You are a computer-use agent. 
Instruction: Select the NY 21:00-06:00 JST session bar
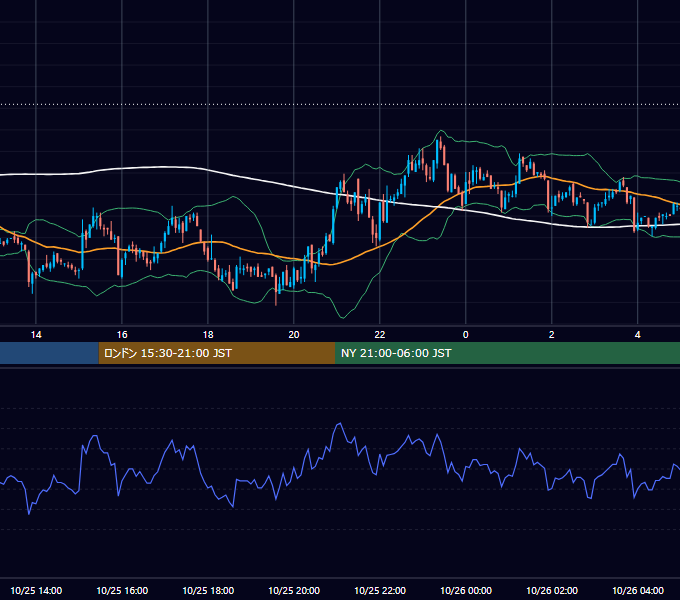507,353
